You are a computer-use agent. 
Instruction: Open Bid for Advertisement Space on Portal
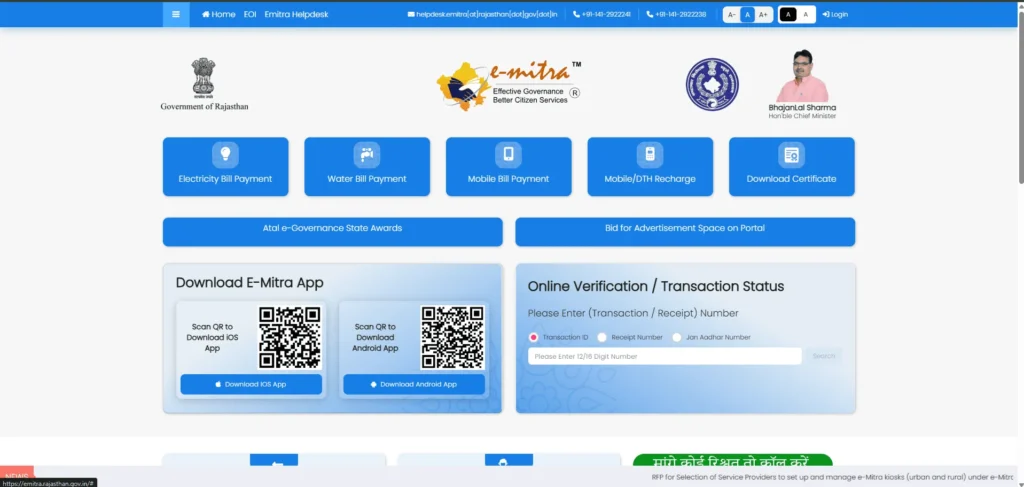coord(685,232)
